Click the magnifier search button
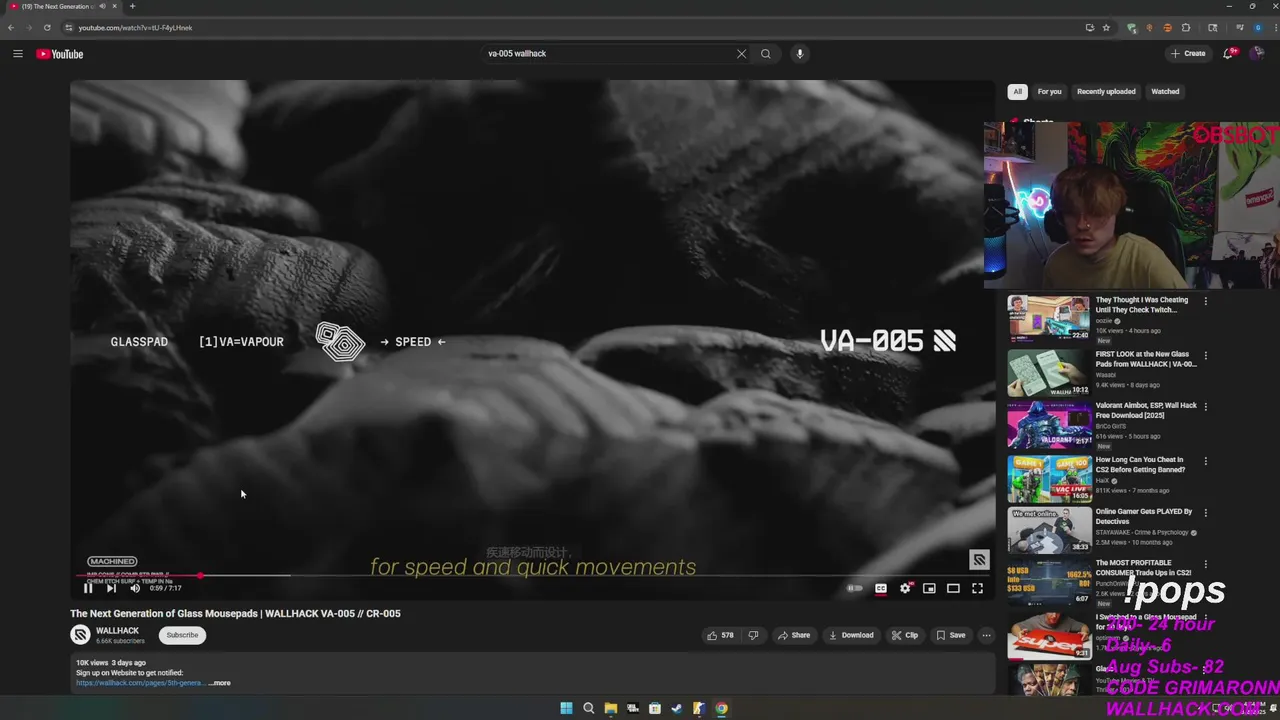 [x=766, y=54]
